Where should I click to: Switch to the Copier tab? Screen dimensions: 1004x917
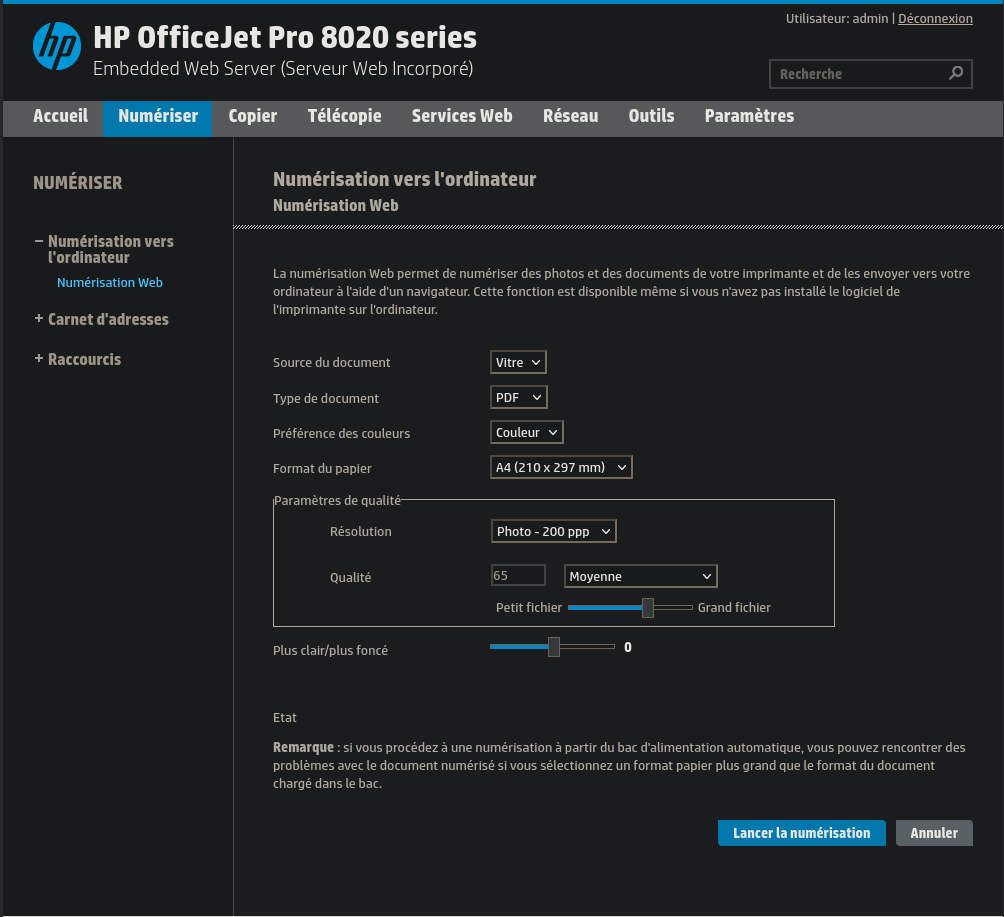tap(253, 116)
